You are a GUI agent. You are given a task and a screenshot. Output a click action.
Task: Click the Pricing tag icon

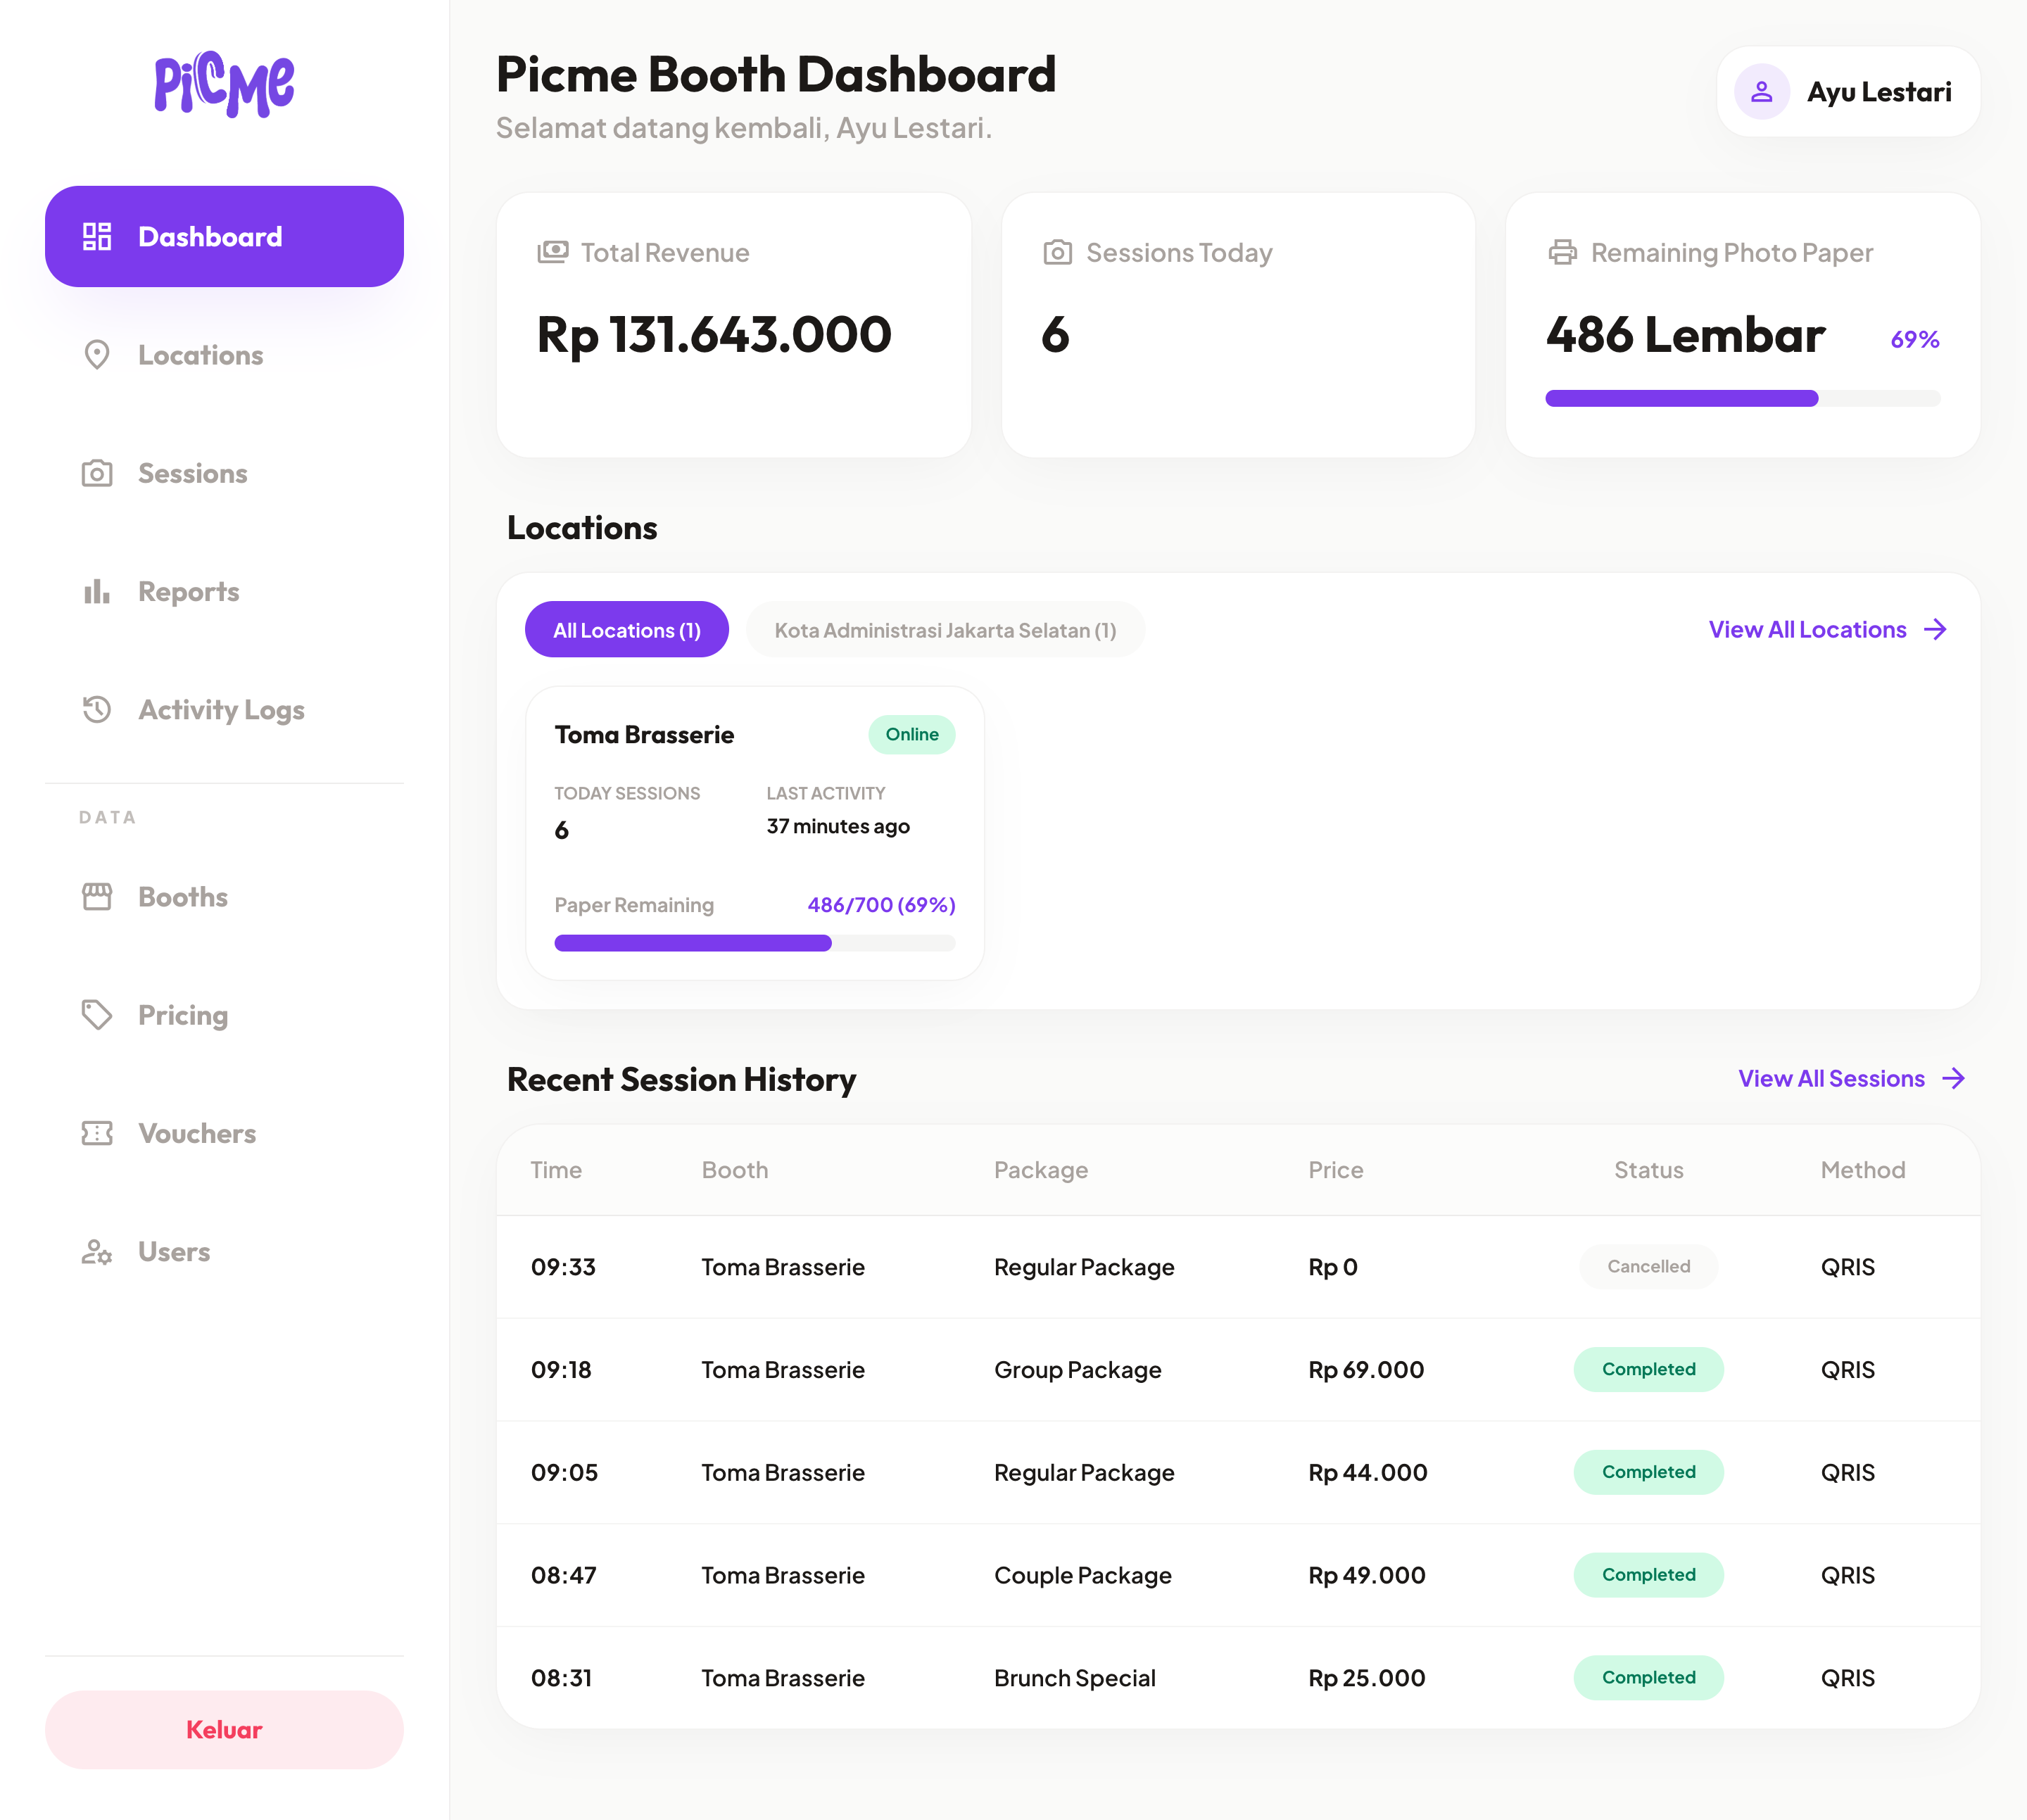[x=97, y=1014]
